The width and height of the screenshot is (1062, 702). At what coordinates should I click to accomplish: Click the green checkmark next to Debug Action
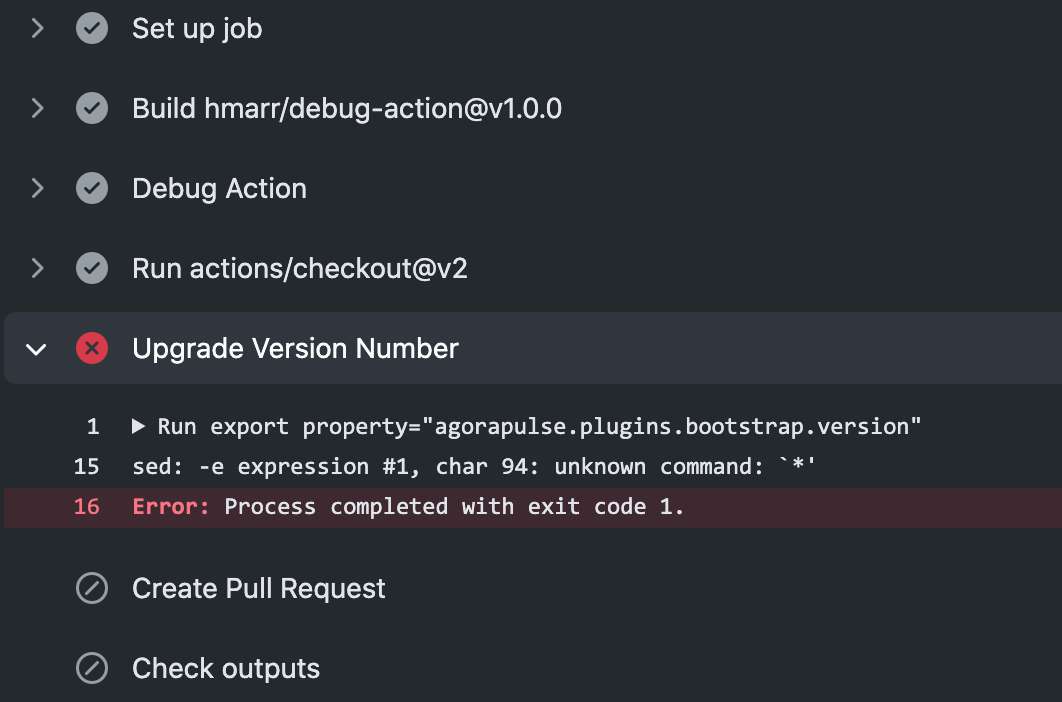[91, 188]
